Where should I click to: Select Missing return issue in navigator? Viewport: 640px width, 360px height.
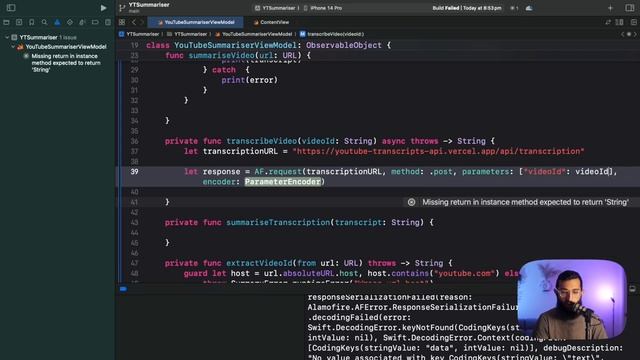[x=61, y=63]
